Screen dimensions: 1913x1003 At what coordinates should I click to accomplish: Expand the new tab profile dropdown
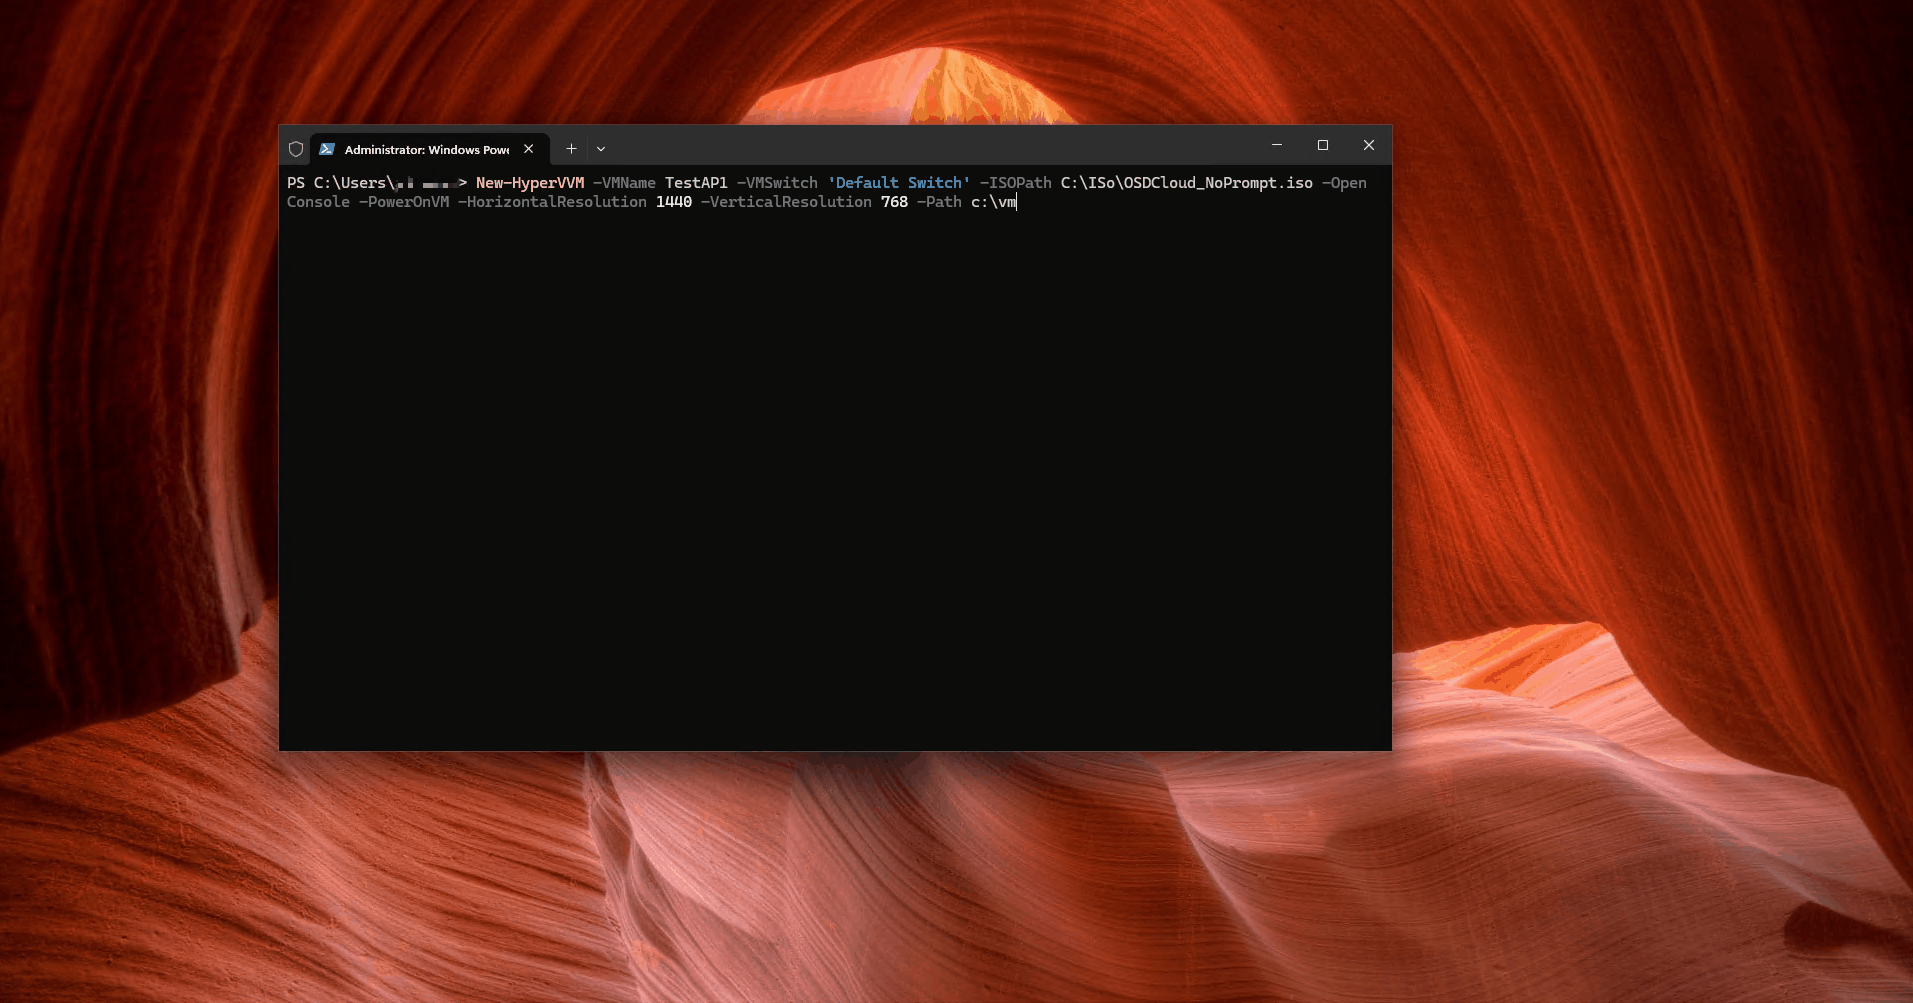601,149
